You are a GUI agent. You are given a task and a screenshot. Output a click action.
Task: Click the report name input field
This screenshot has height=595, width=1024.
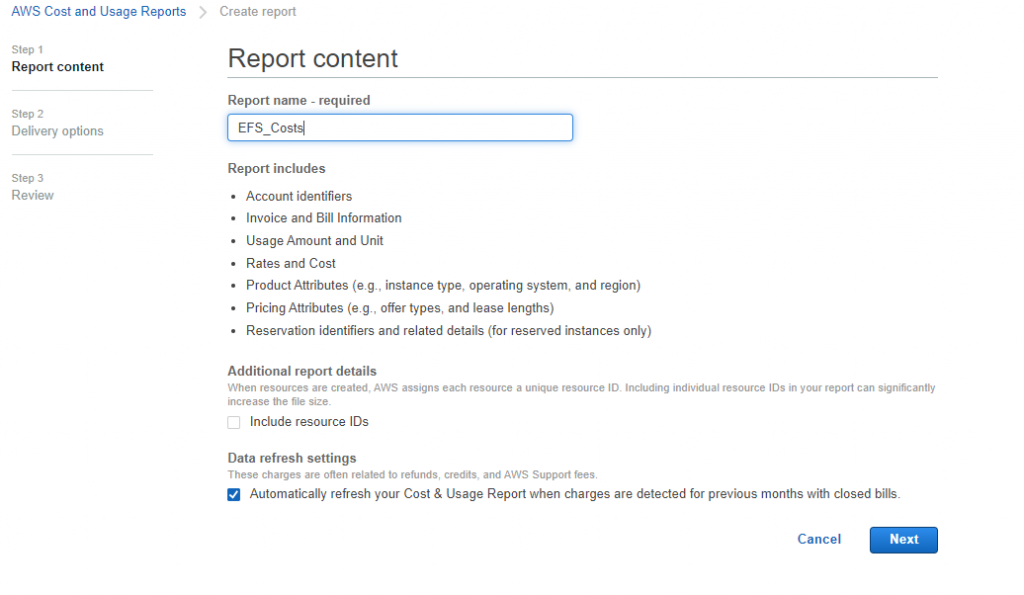[400, 127]
